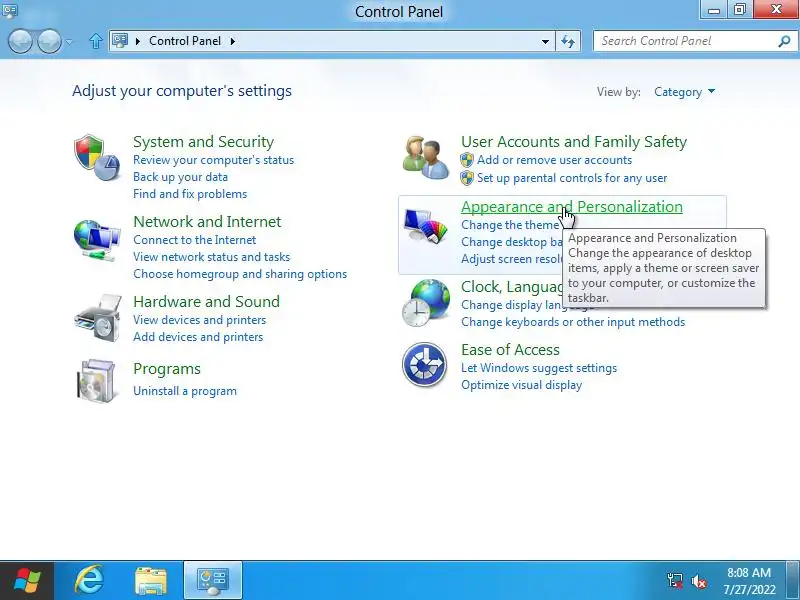Open User Accounts and Family Safety
Screen dimensions: 800x600
point(574,141)
